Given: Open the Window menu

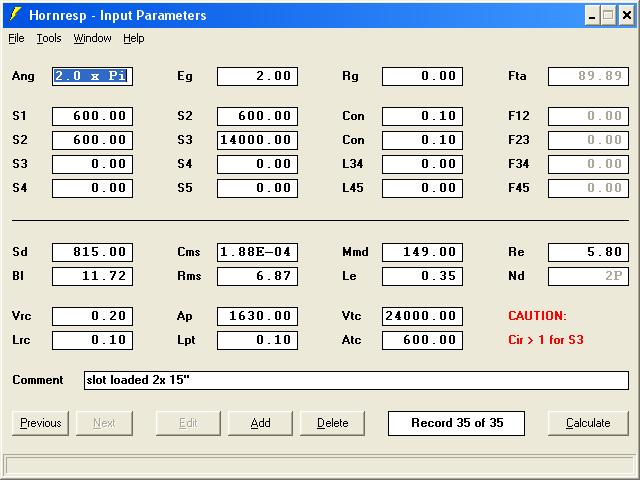Looking at the screenshot, I should pyautogui.click(x=92, y=38).
